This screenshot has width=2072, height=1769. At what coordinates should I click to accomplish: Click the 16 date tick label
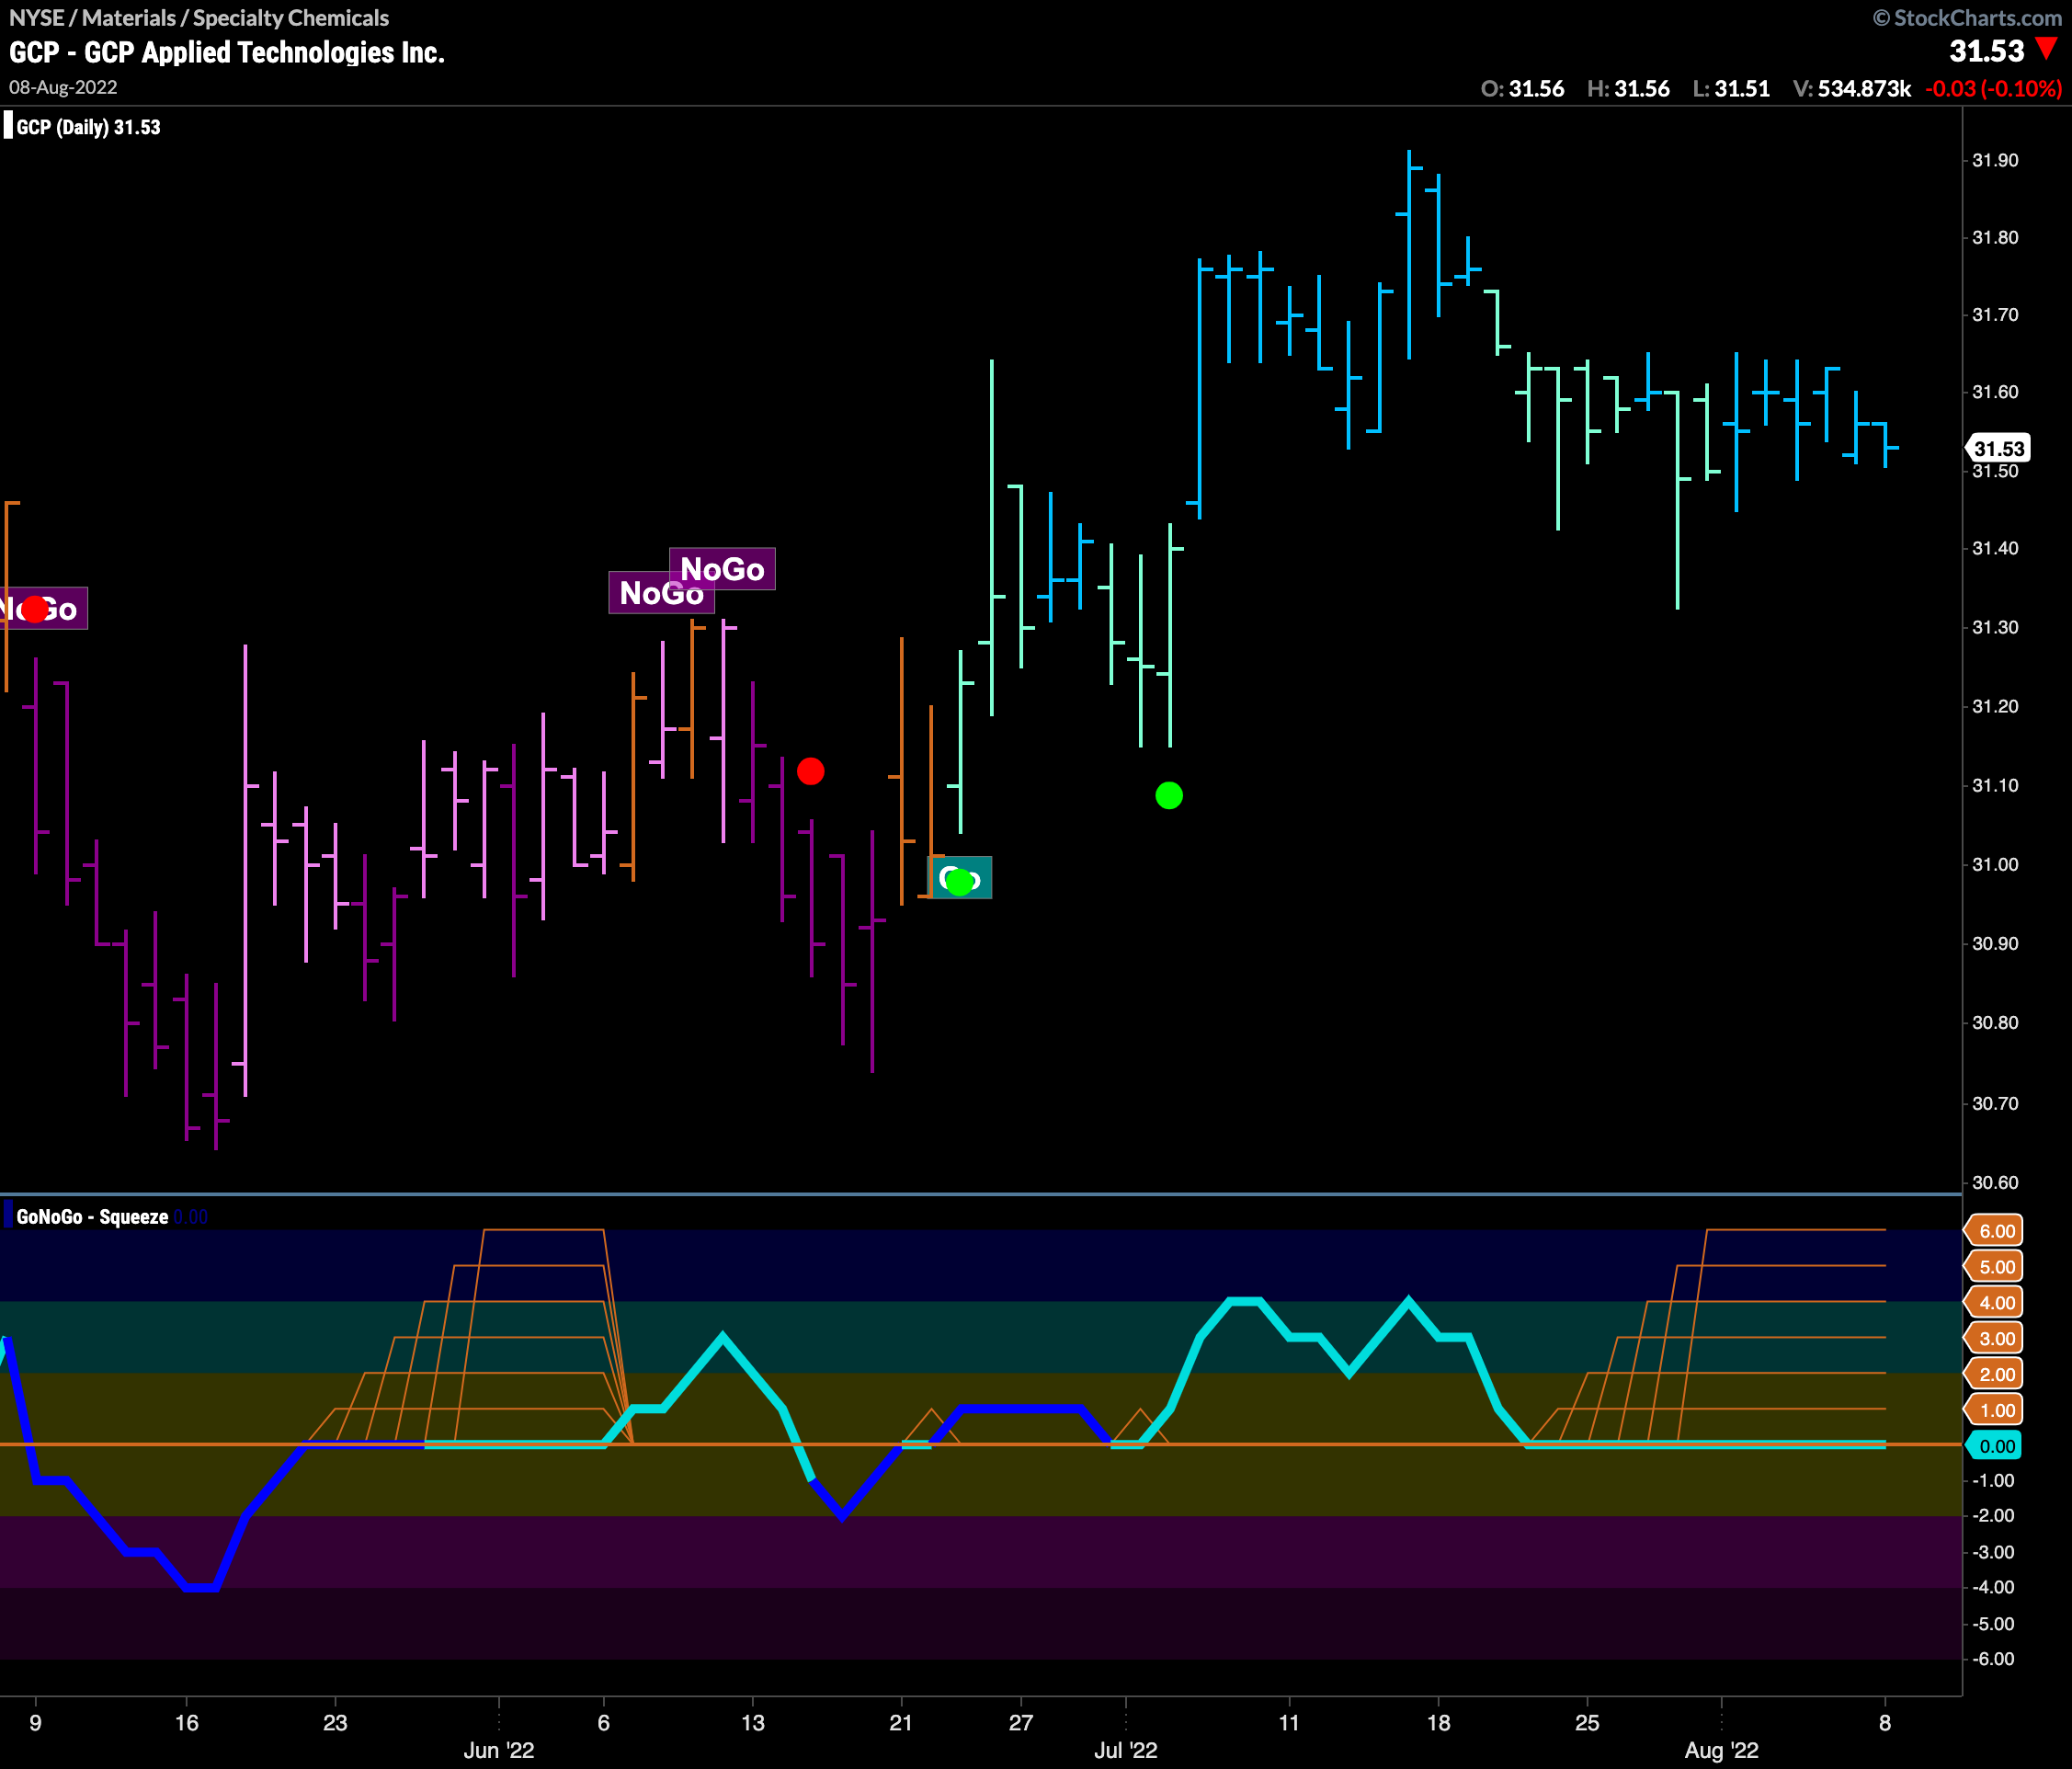[x=187, y=1722]
